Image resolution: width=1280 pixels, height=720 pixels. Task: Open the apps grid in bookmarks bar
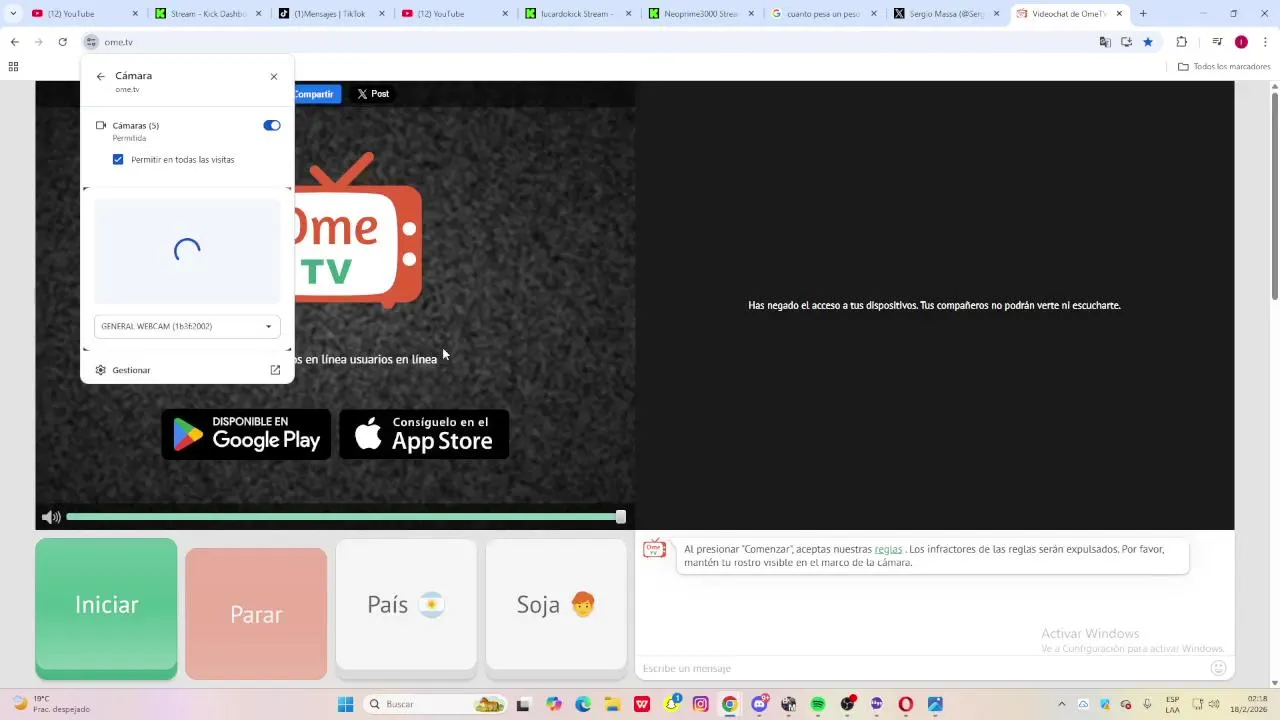[13, 67]
